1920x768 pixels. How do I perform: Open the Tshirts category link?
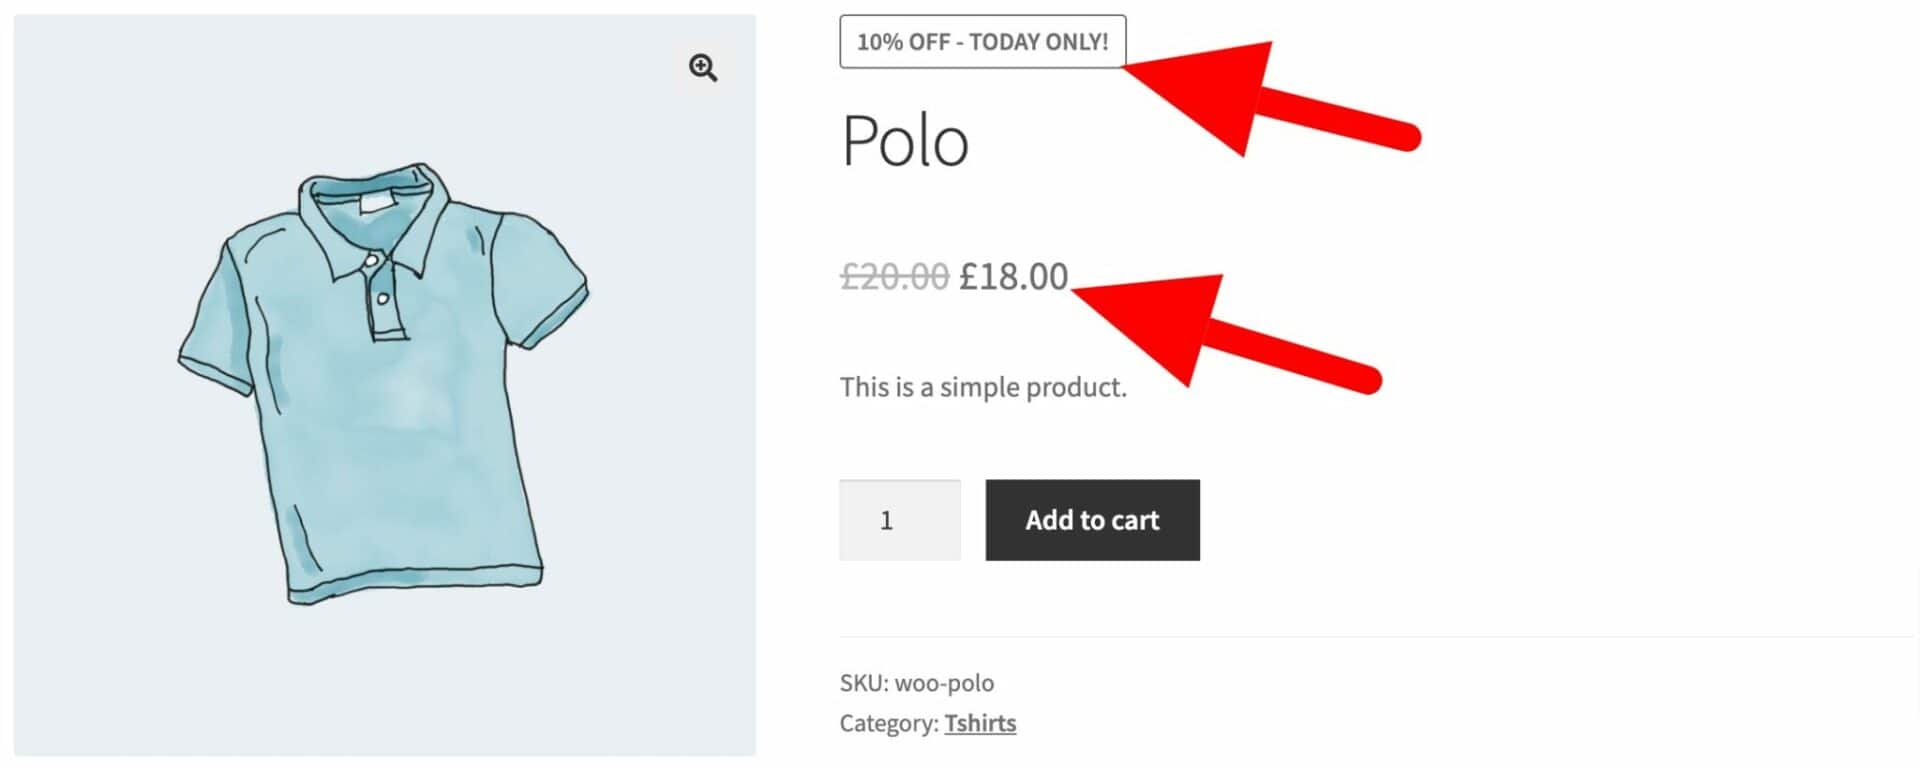click(x=980, y=723)
